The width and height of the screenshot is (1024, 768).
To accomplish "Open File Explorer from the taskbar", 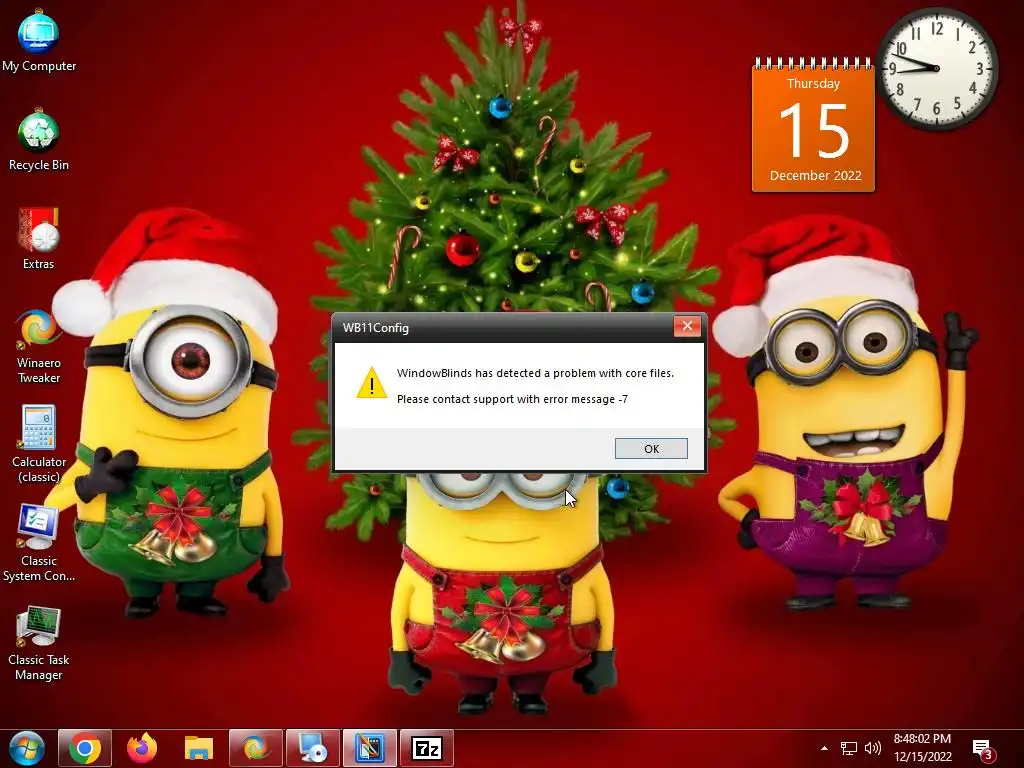I will click(199, 748).
